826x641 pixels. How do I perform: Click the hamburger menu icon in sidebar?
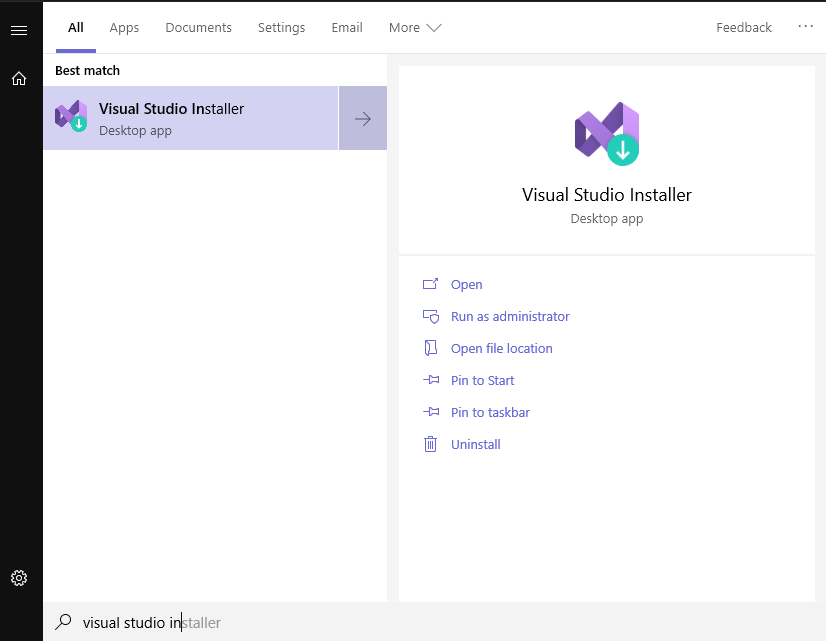coord(19,31)
